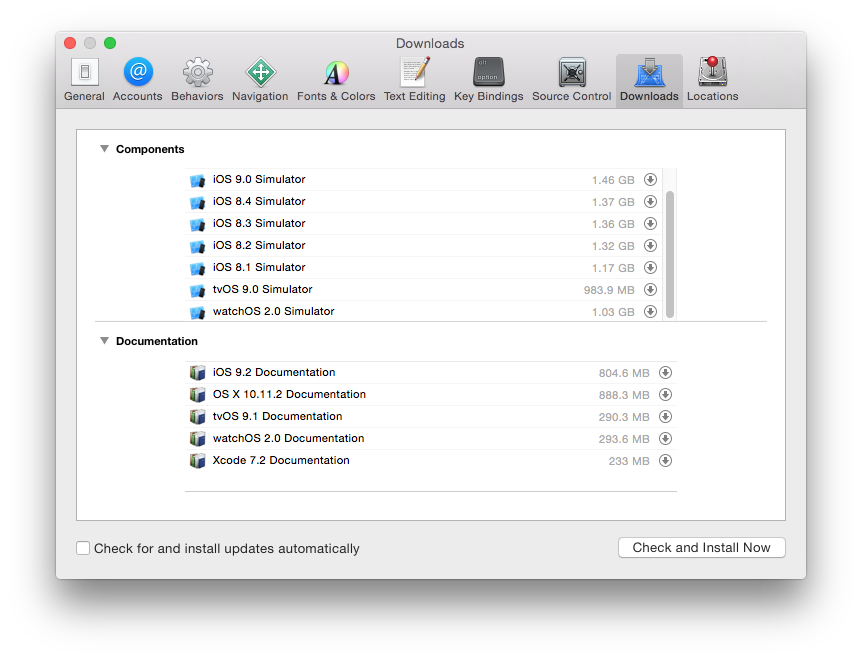
Task: Click the green zoom window button
Action: click(110, 43)
